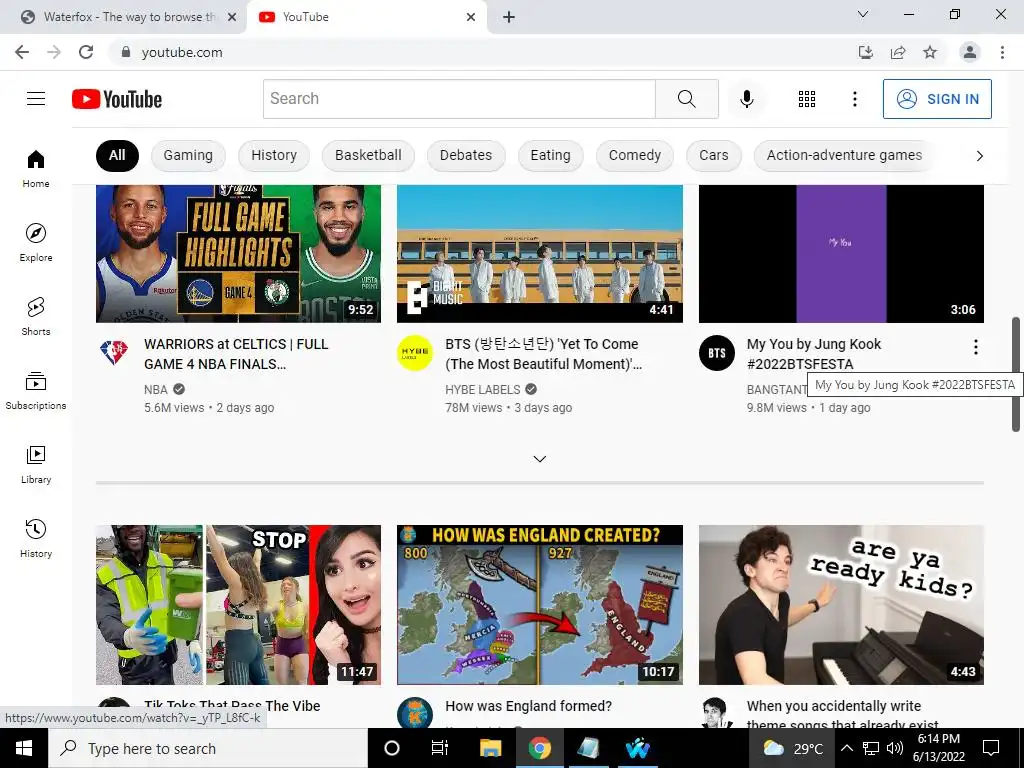Open Subscriptions in the sidebar
The height and width of the screenshot is (768, 1024).
point(36,391)
